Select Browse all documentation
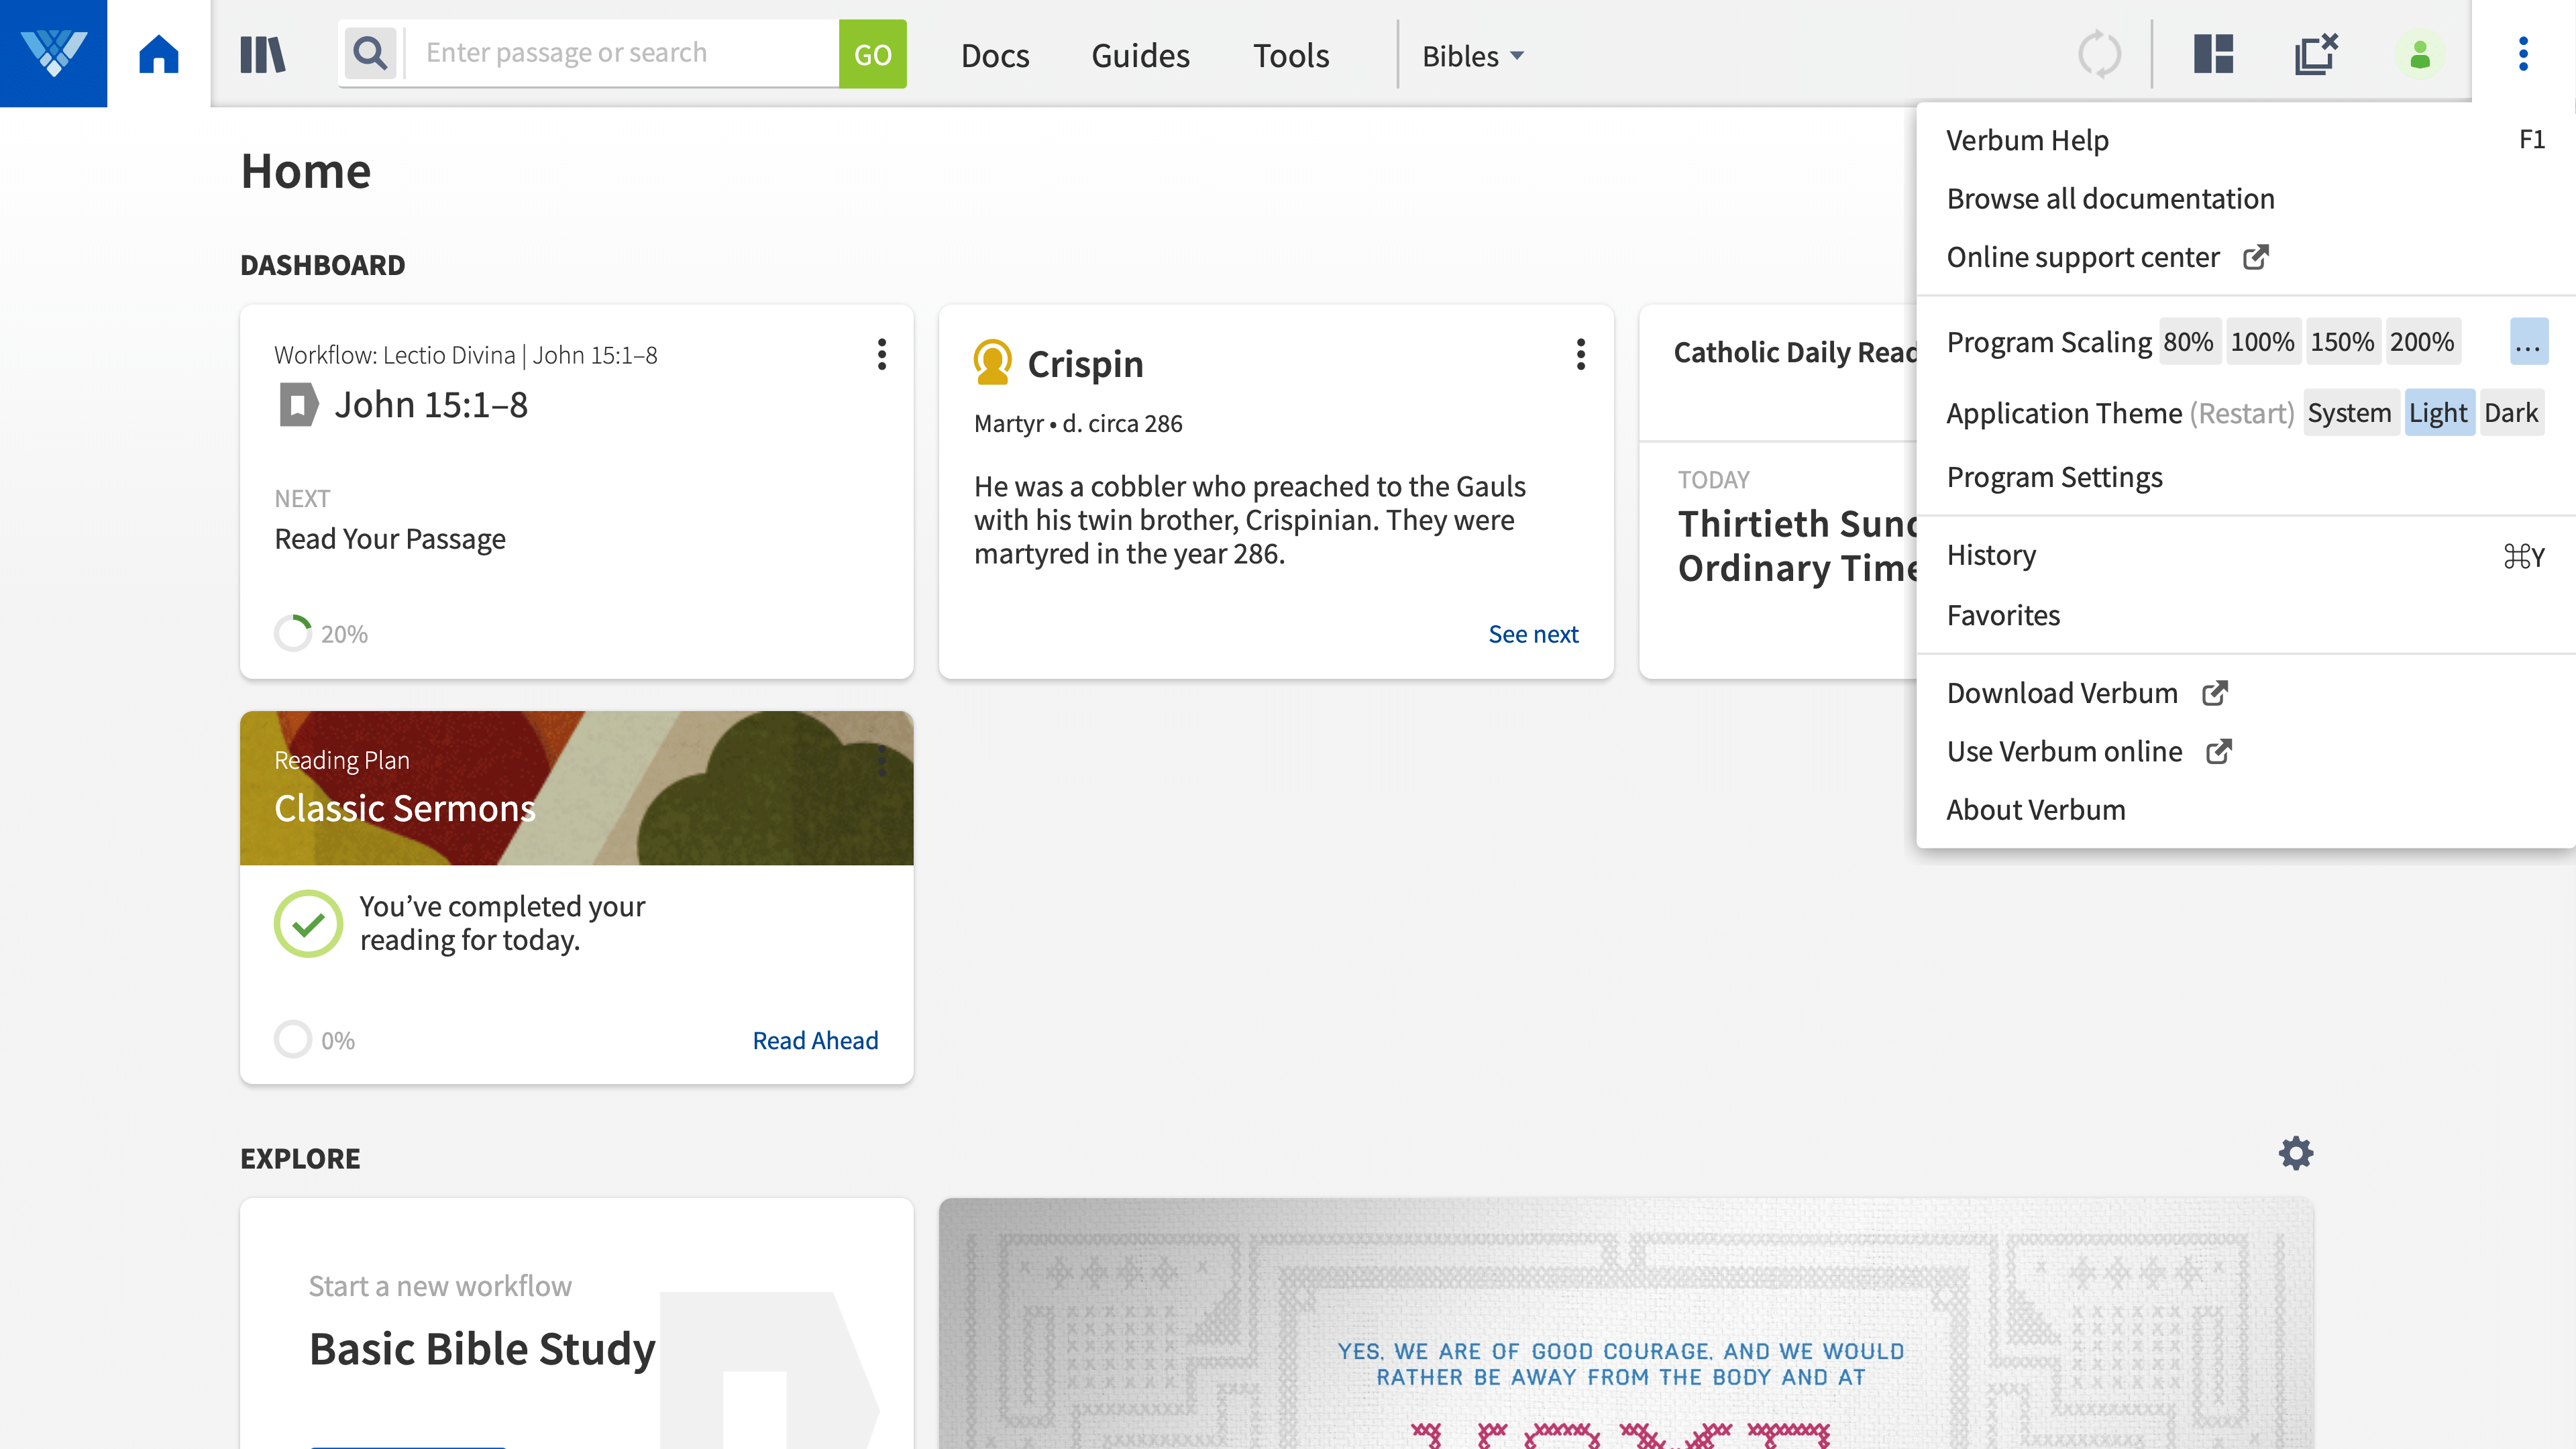 [2246, 198]
